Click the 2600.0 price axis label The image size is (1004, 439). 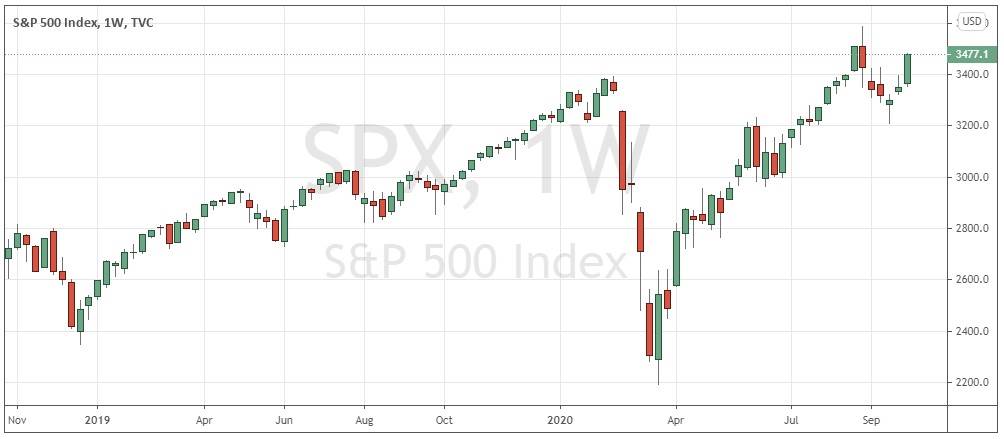970,280
